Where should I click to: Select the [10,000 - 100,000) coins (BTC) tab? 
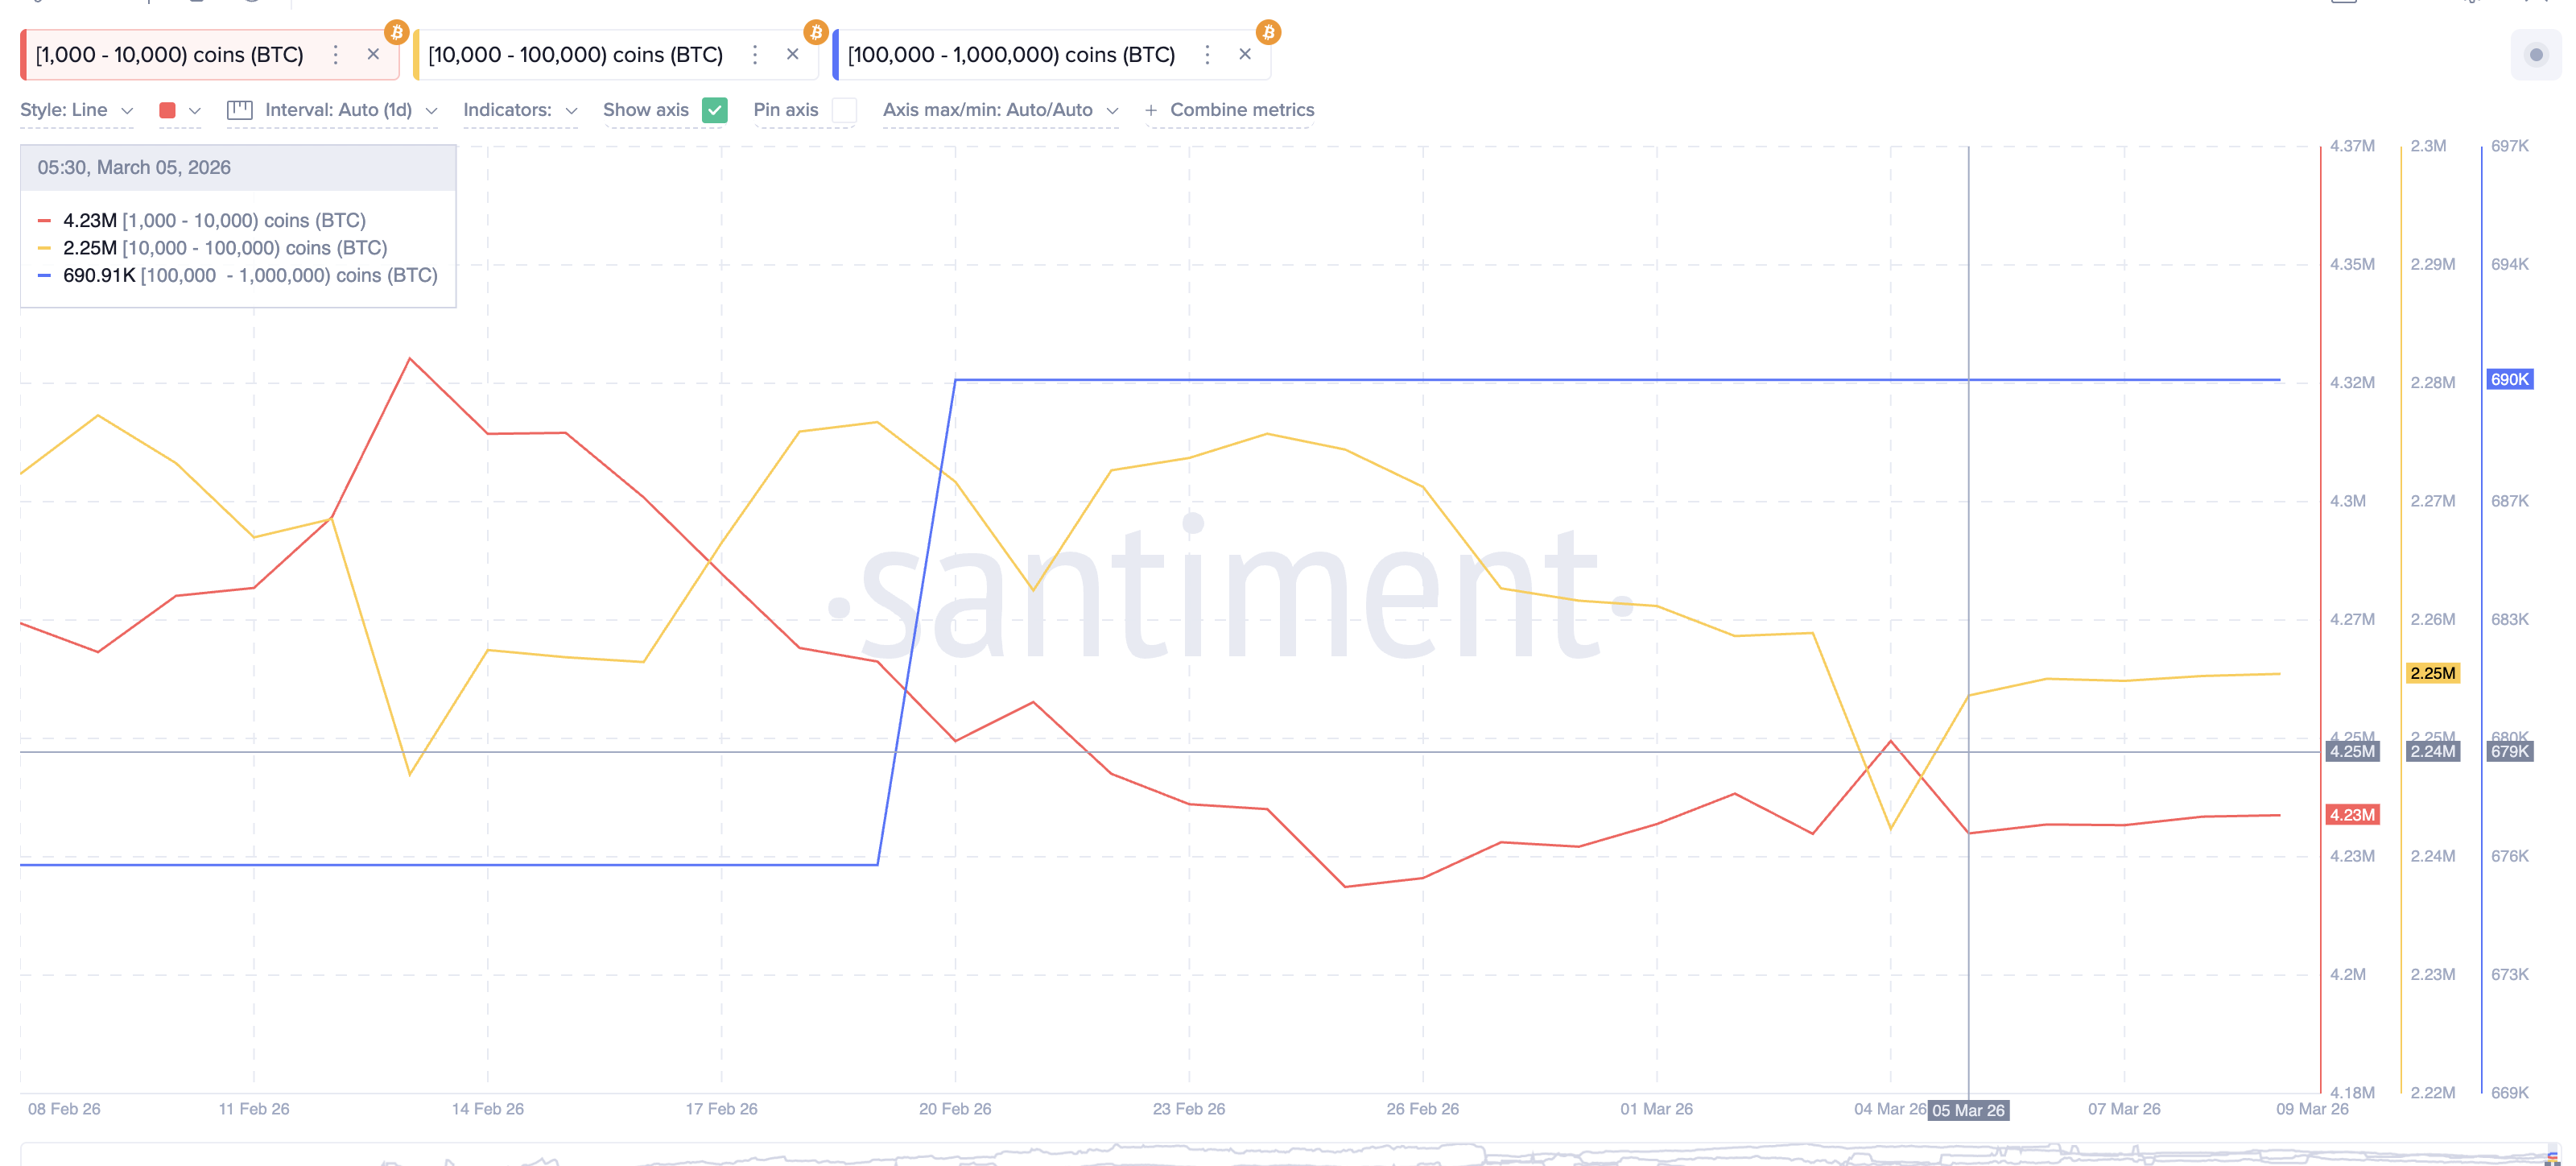click(575, 55)
